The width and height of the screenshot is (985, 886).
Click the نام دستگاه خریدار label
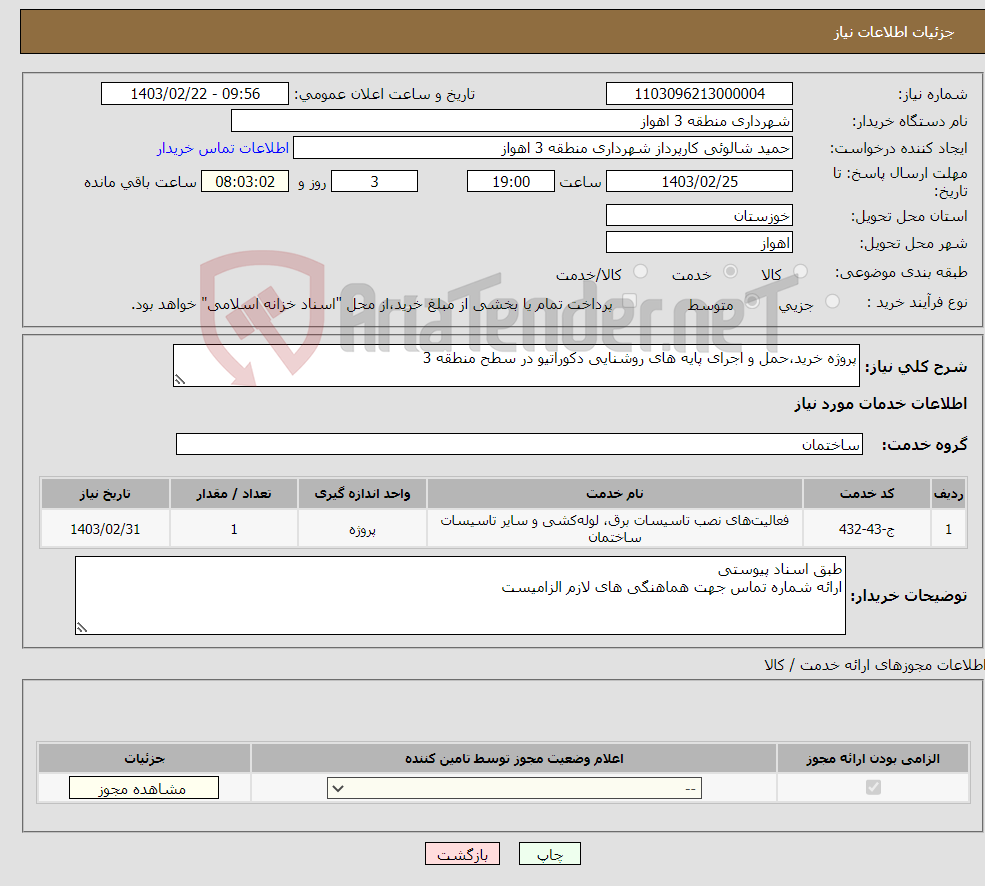click(910, 122)
